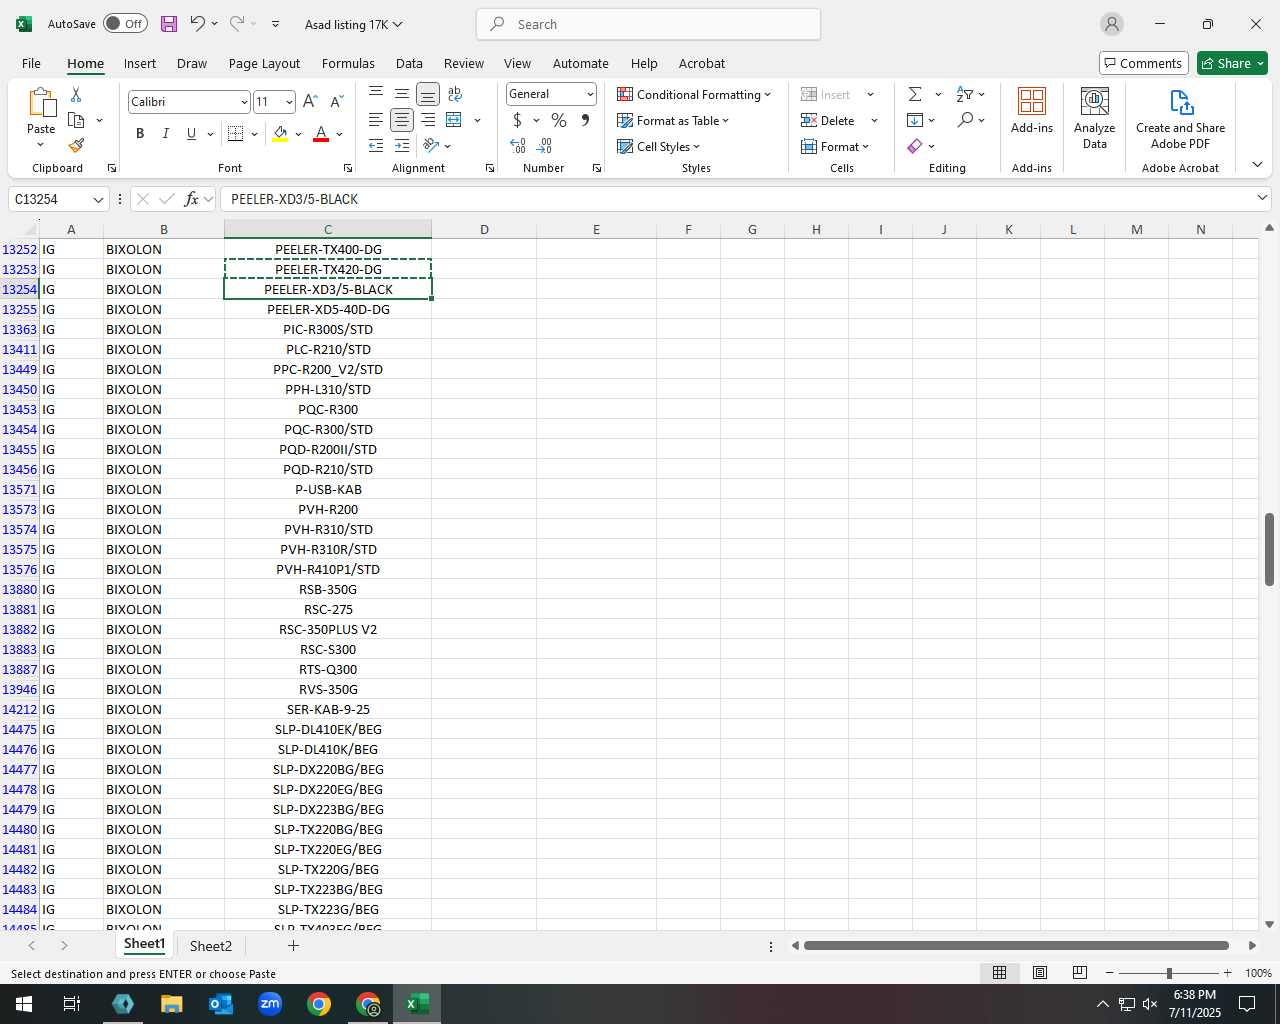Click the Paste clipboard icon

(x=41, y=103)
